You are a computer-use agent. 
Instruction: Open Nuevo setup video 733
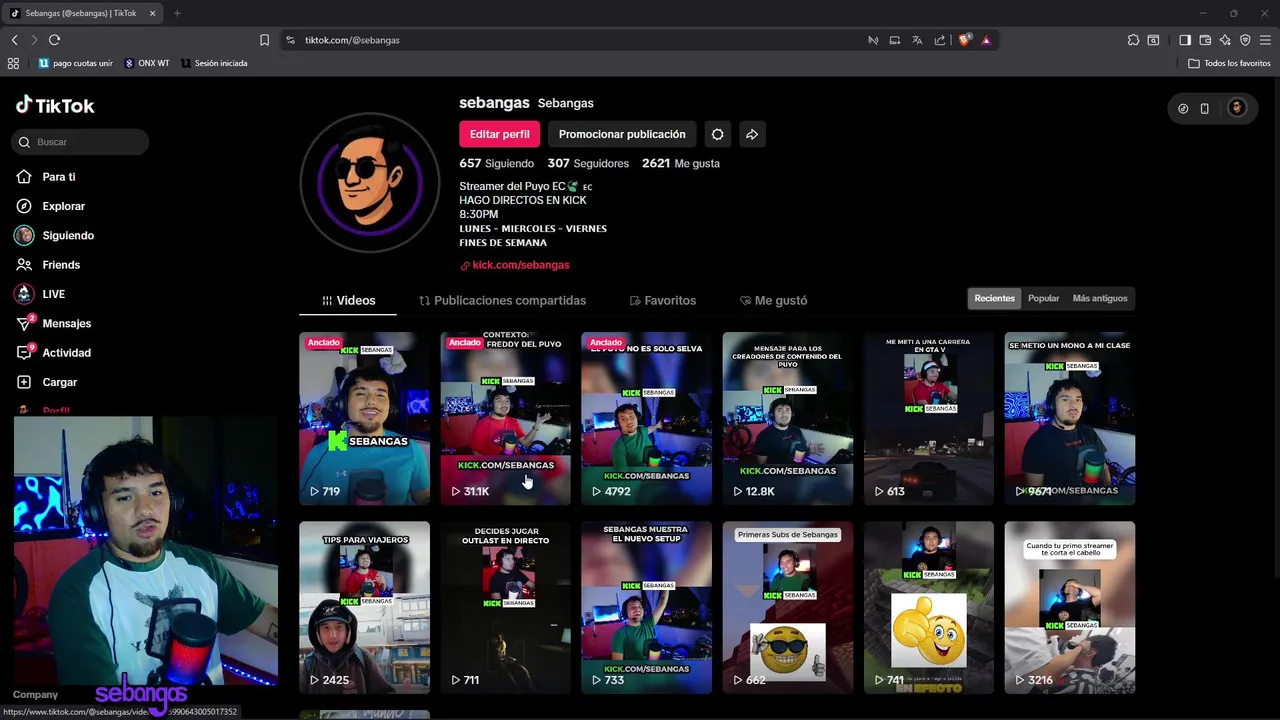click(x=646, y=607)
